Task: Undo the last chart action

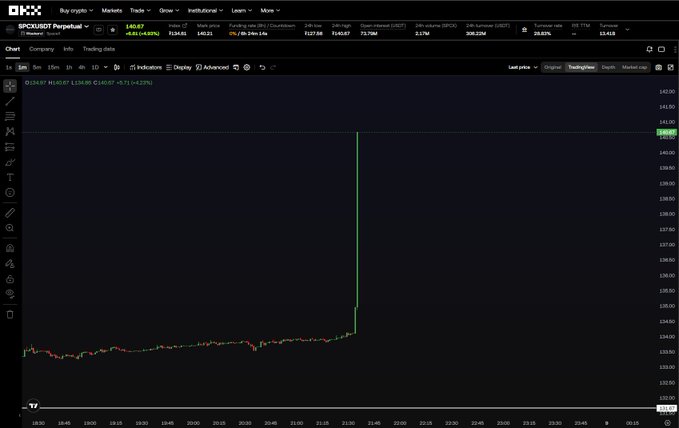Action: click(x=262, y=67)
